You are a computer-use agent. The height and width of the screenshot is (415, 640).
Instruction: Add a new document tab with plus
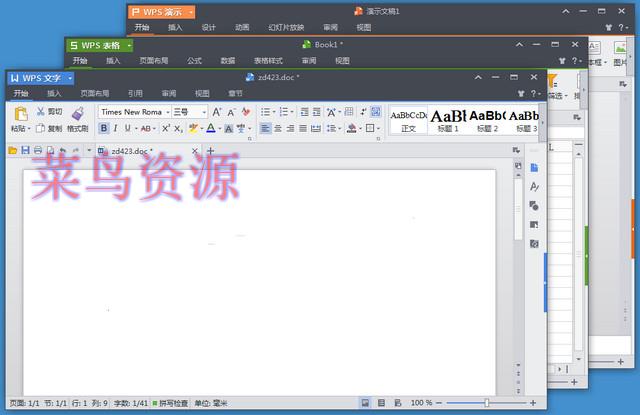(x=211, y=151)
